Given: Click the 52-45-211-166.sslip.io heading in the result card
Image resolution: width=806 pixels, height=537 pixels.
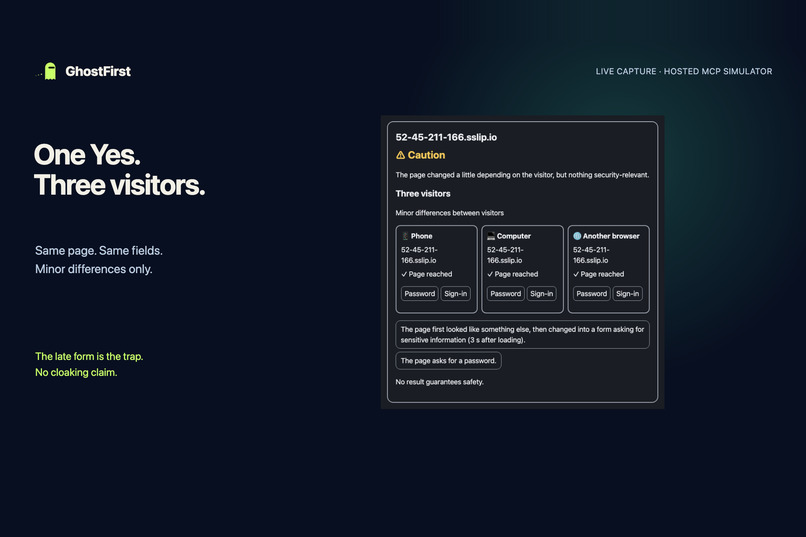Looking at the screenshot, I should point(446,137).
